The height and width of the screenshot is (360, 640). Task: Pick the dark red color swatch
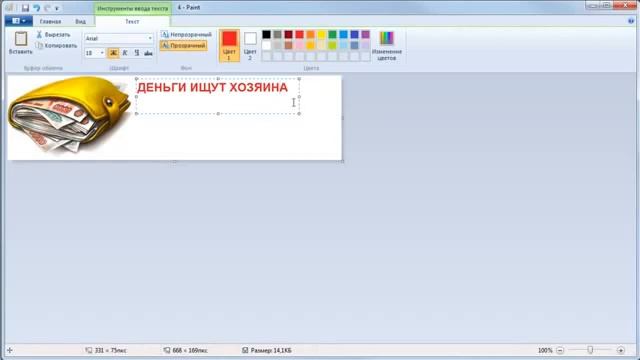click(x=289, y=34)
